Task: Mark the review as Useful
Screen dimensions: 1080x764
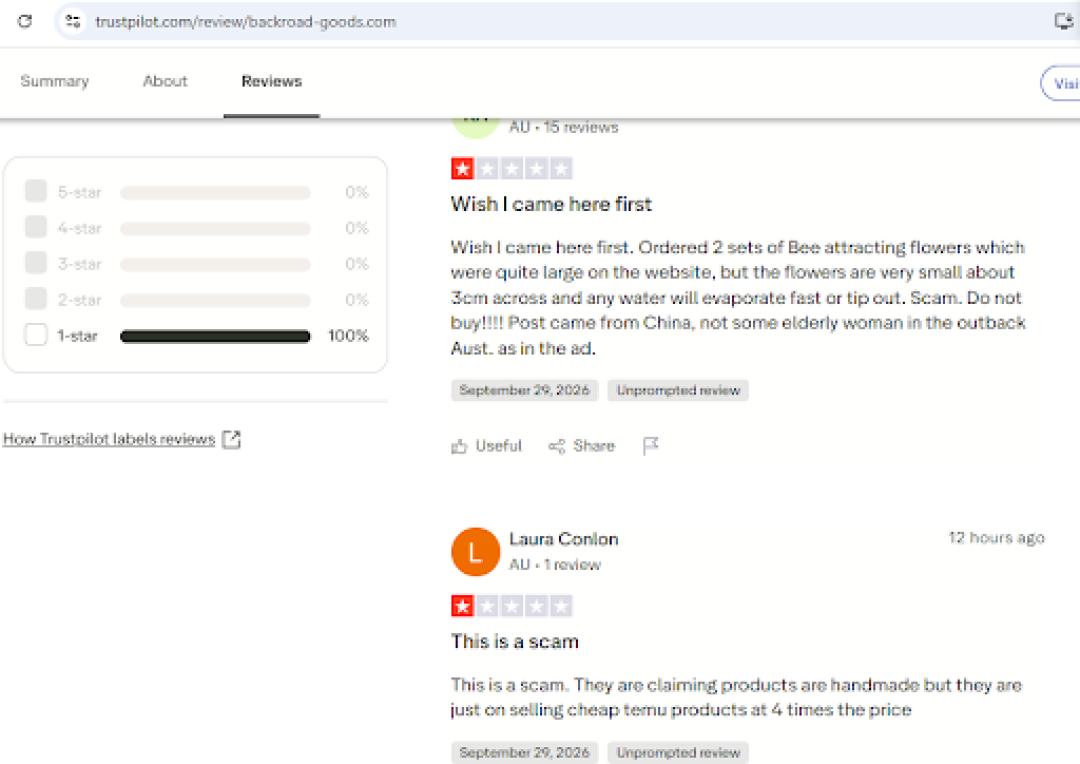Action: pyautogui.click(x=487, y=446)
